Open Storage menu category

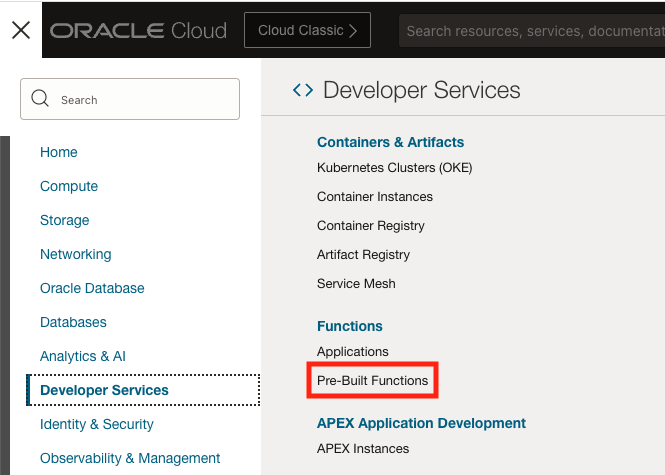[65, 220]
